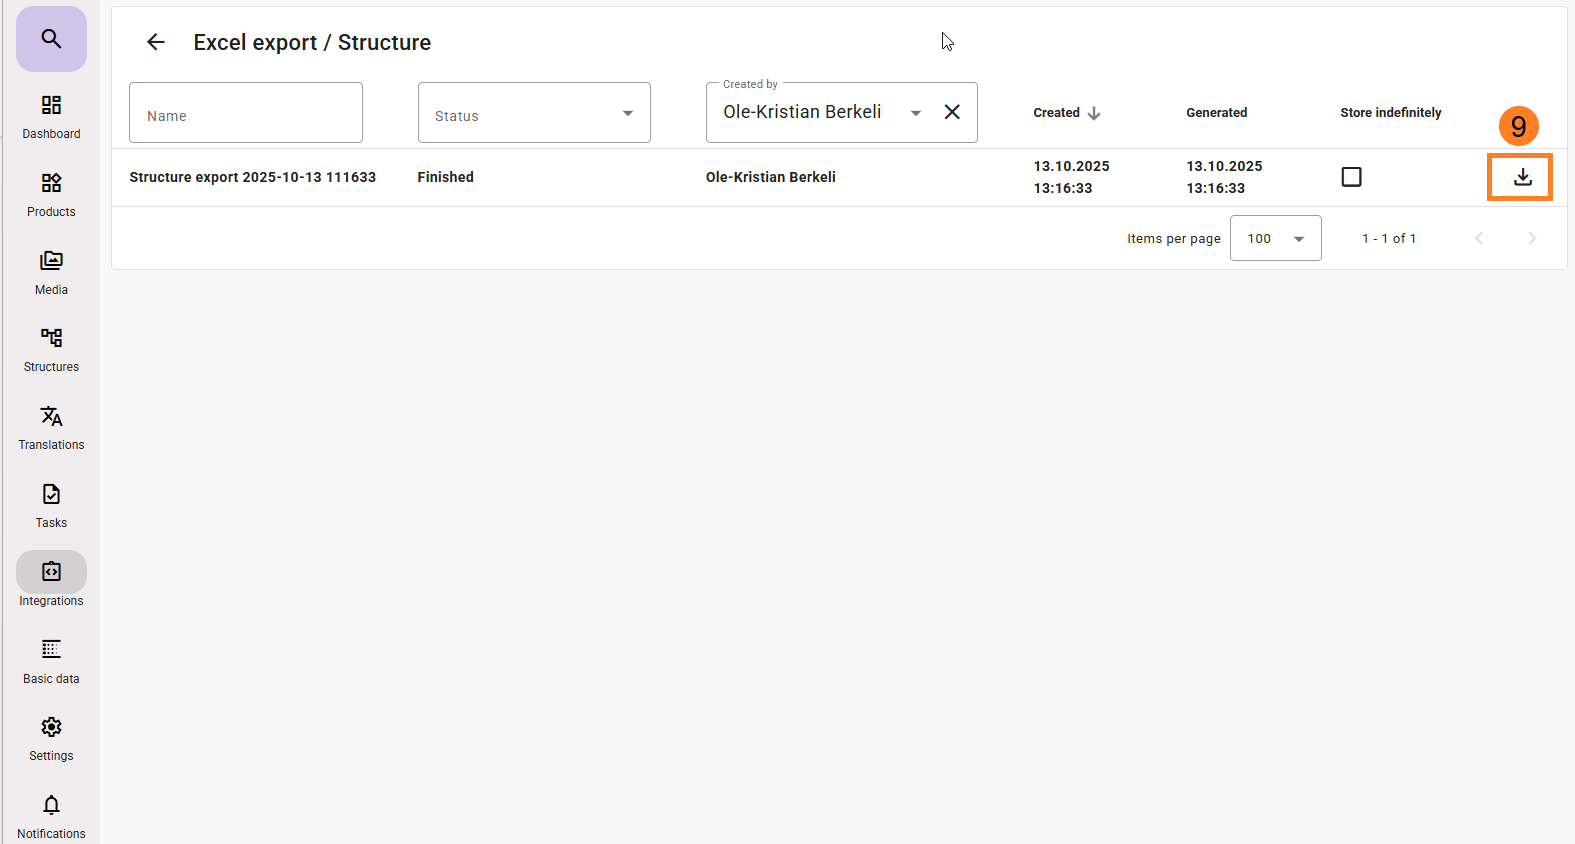
Task: Open the Translations page
Action: (x=51, y=427)
